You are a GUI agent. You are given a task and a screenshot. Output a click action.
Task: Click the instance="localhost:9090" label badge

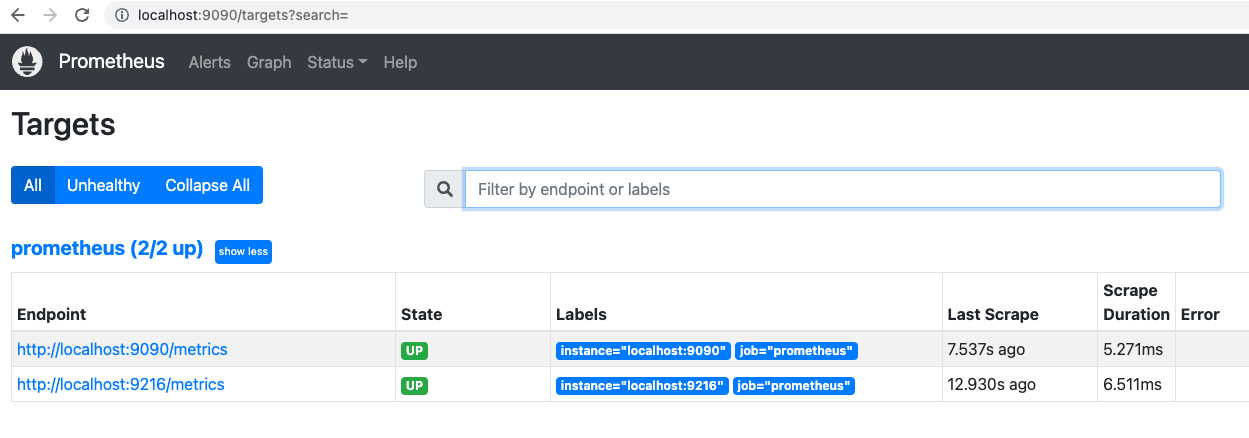click(x=643, y=351)
